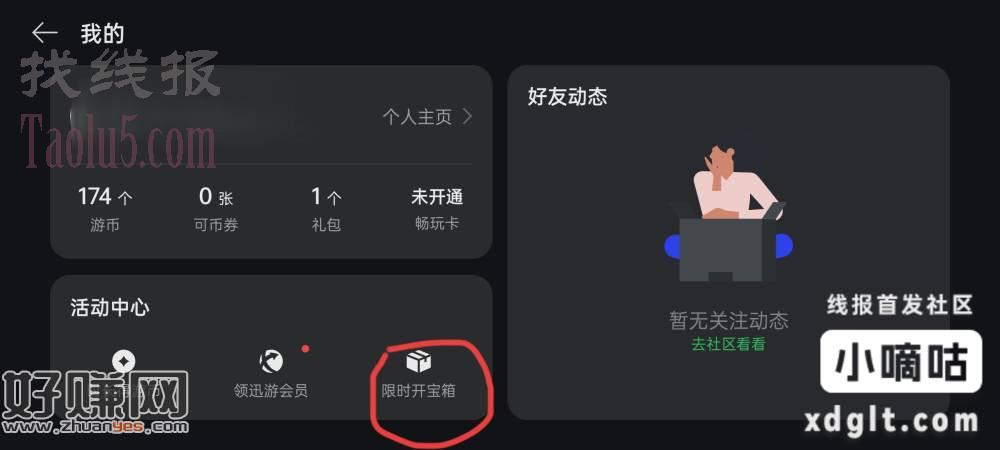1000x450 pixels.
Task: Open the 0 张 可币券 coupons
Action: pos(216,208)
